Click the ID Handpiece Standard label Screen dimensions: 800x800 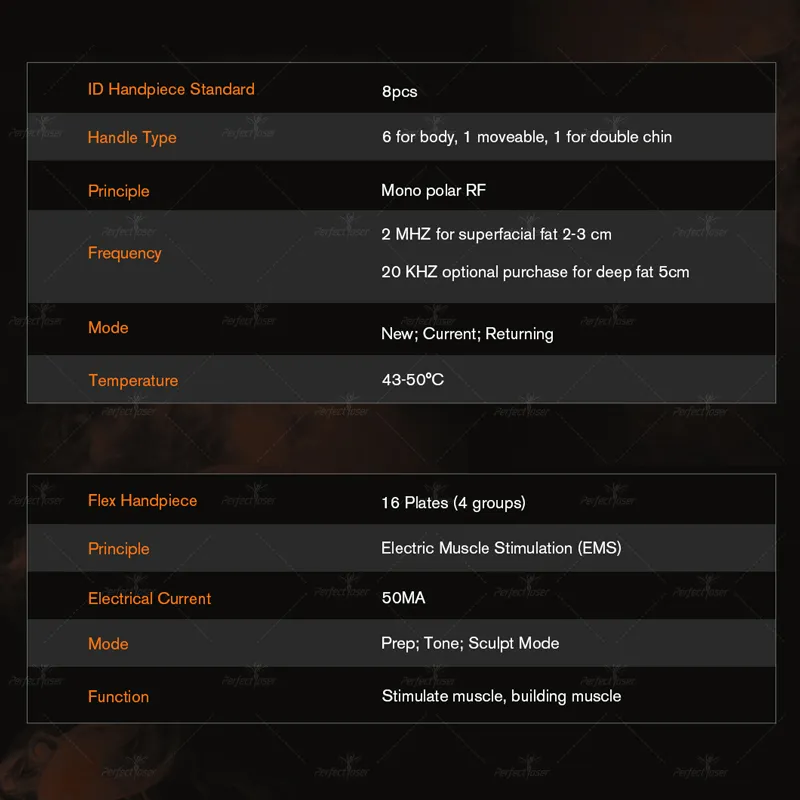pyautogui.click(x=171, y=89)
